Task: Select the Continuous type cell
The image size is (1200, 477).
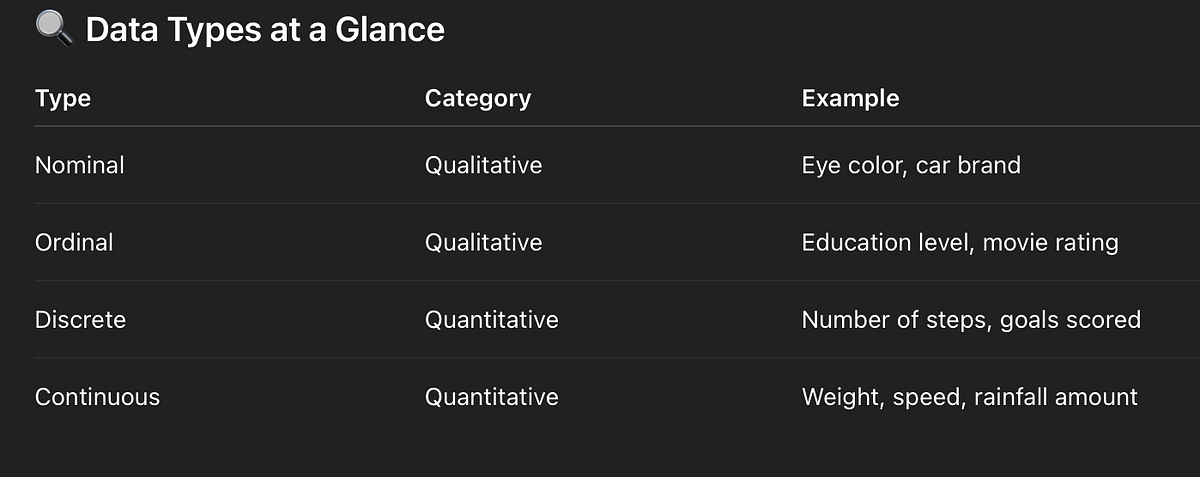Action: pyautogui.click(x=97, y=397)
